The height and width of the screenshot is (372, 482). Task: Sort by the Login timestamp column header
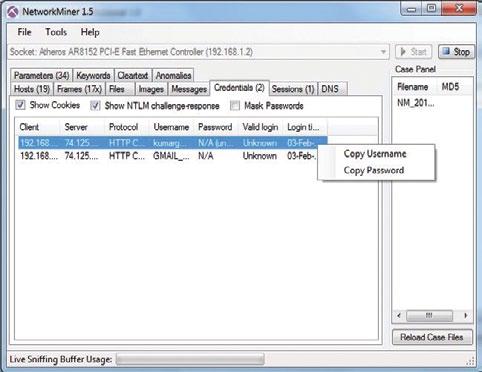pyautogui.click(x=305, y=127)
